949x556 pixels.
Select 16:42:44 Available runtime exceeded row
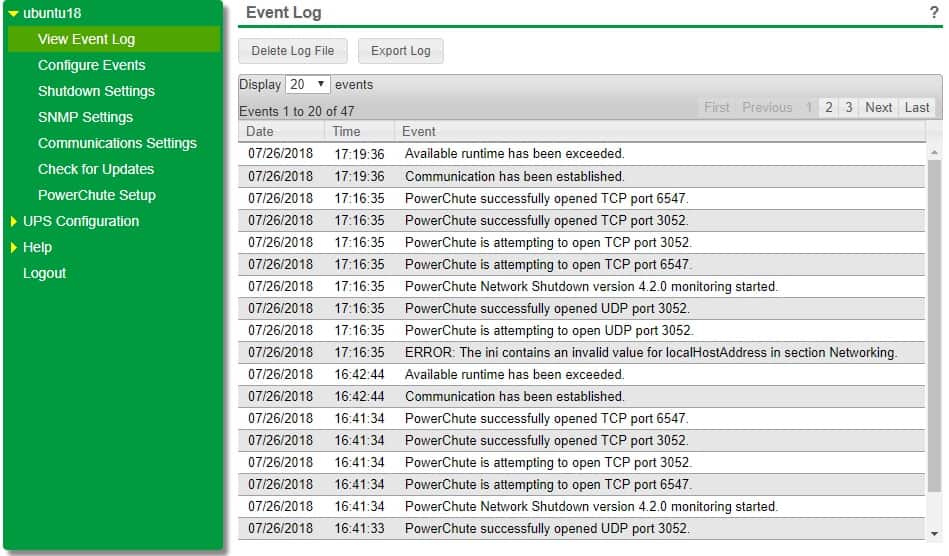[x=582, y=374]
